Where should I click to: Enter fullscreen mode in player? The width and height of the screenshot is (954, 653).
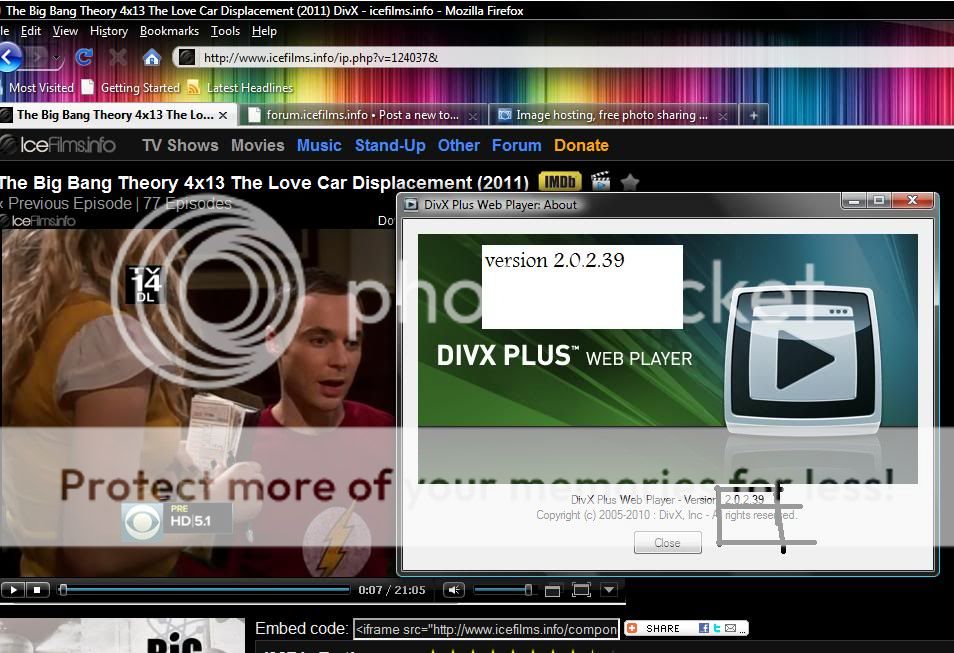581,590
